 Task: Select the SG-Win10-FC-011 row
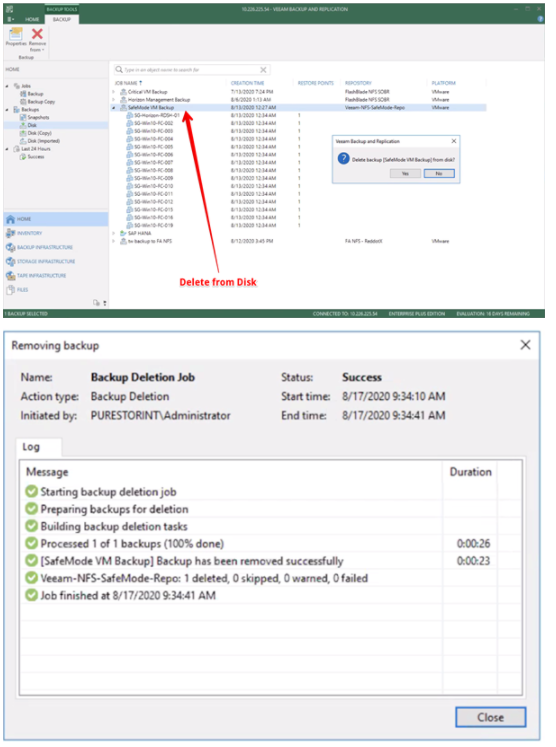coord(299,194)
